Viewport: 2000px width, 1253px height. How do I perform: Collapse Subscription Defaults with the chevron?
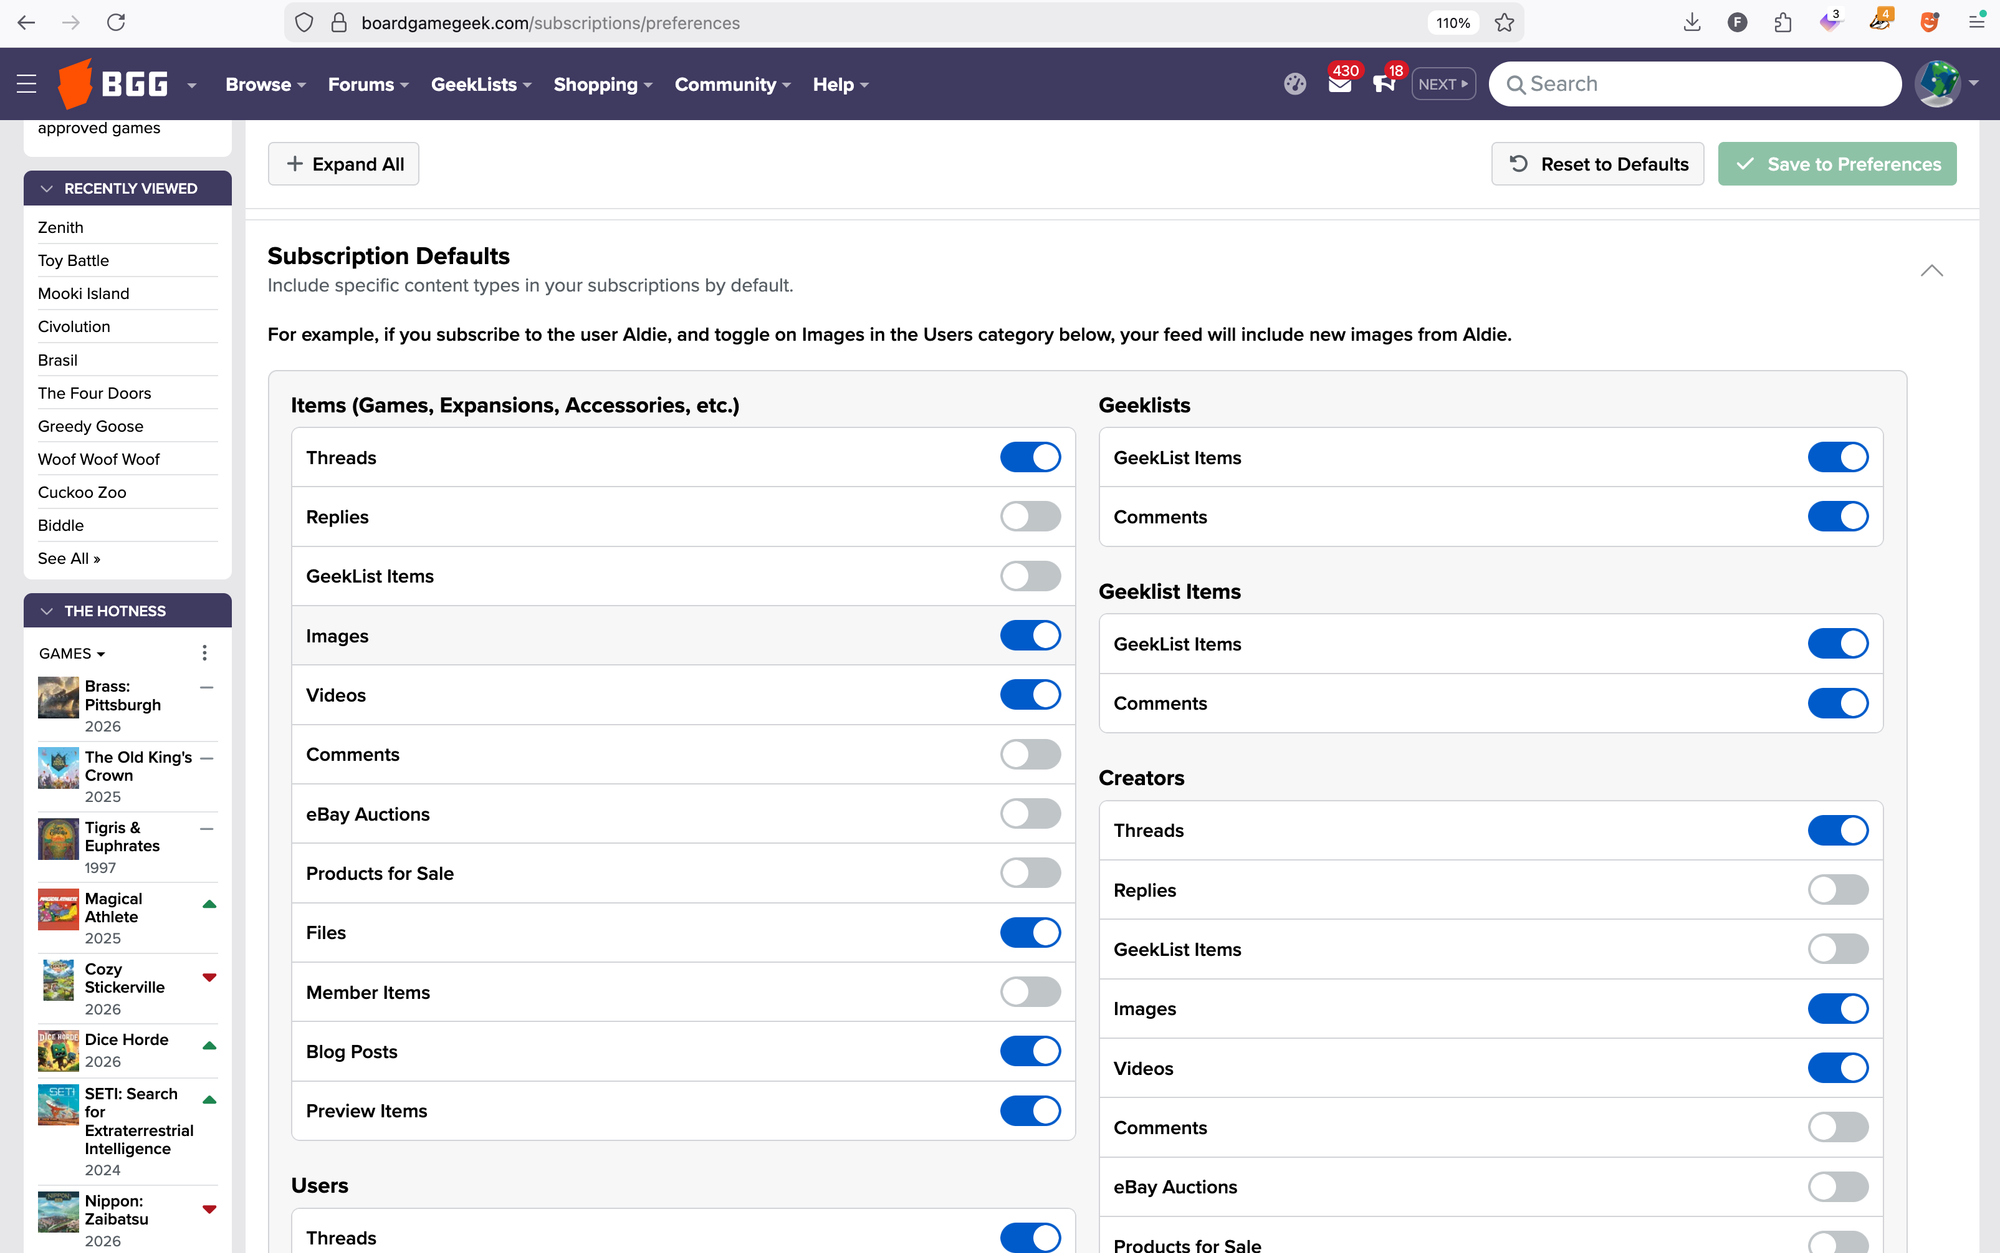[x=1931, y=270]
